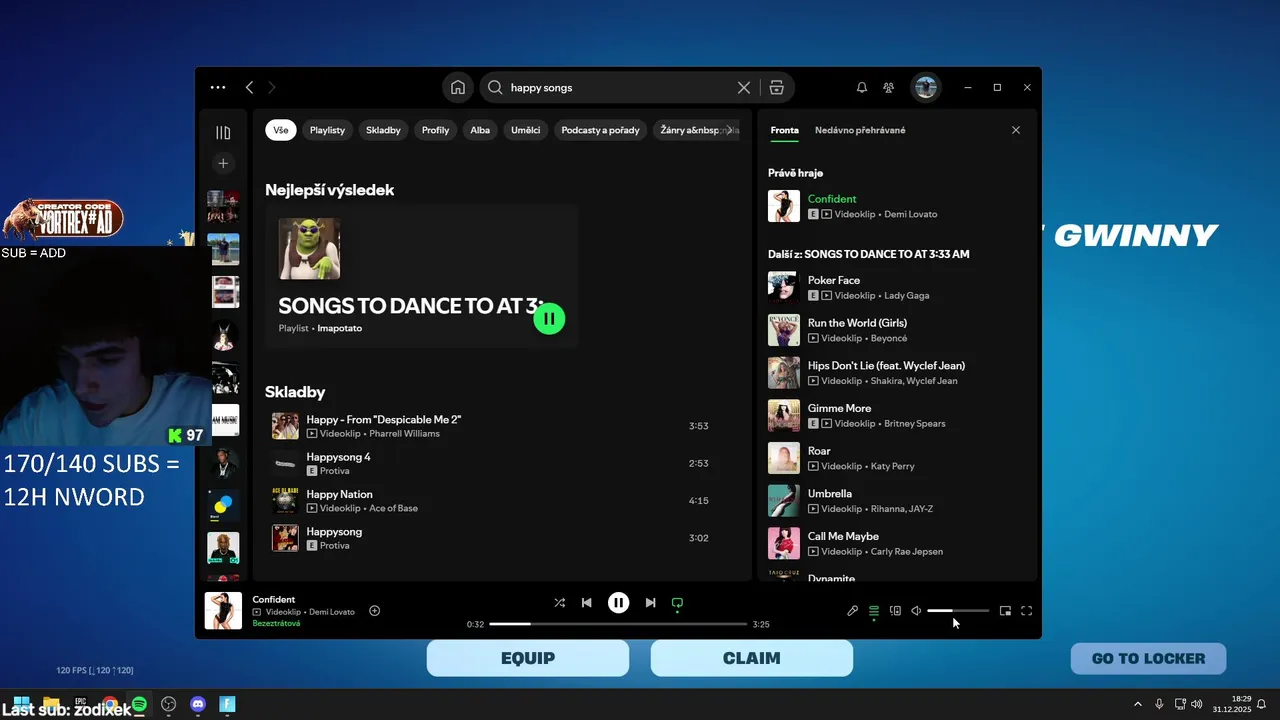This screenshot has height=720, width=1280.
Task: Show lyrics with the microphone icon
Action: (x=853, y=611)
